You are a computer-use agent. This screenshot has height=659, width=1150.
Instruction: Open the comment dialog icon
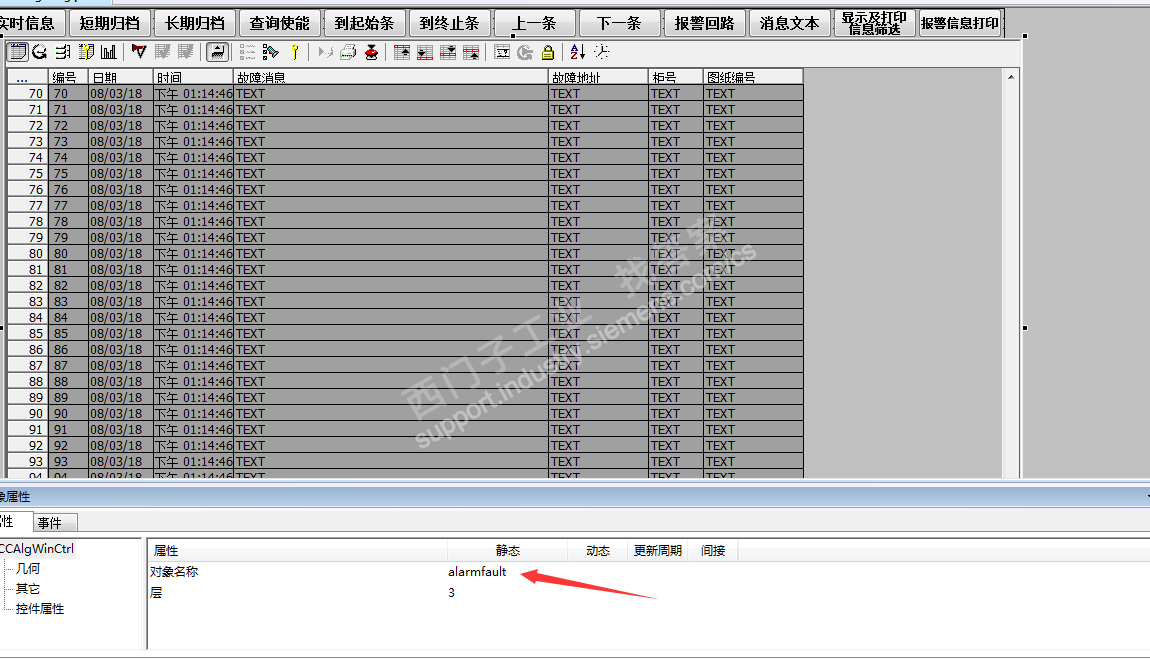tap(525, 52)
